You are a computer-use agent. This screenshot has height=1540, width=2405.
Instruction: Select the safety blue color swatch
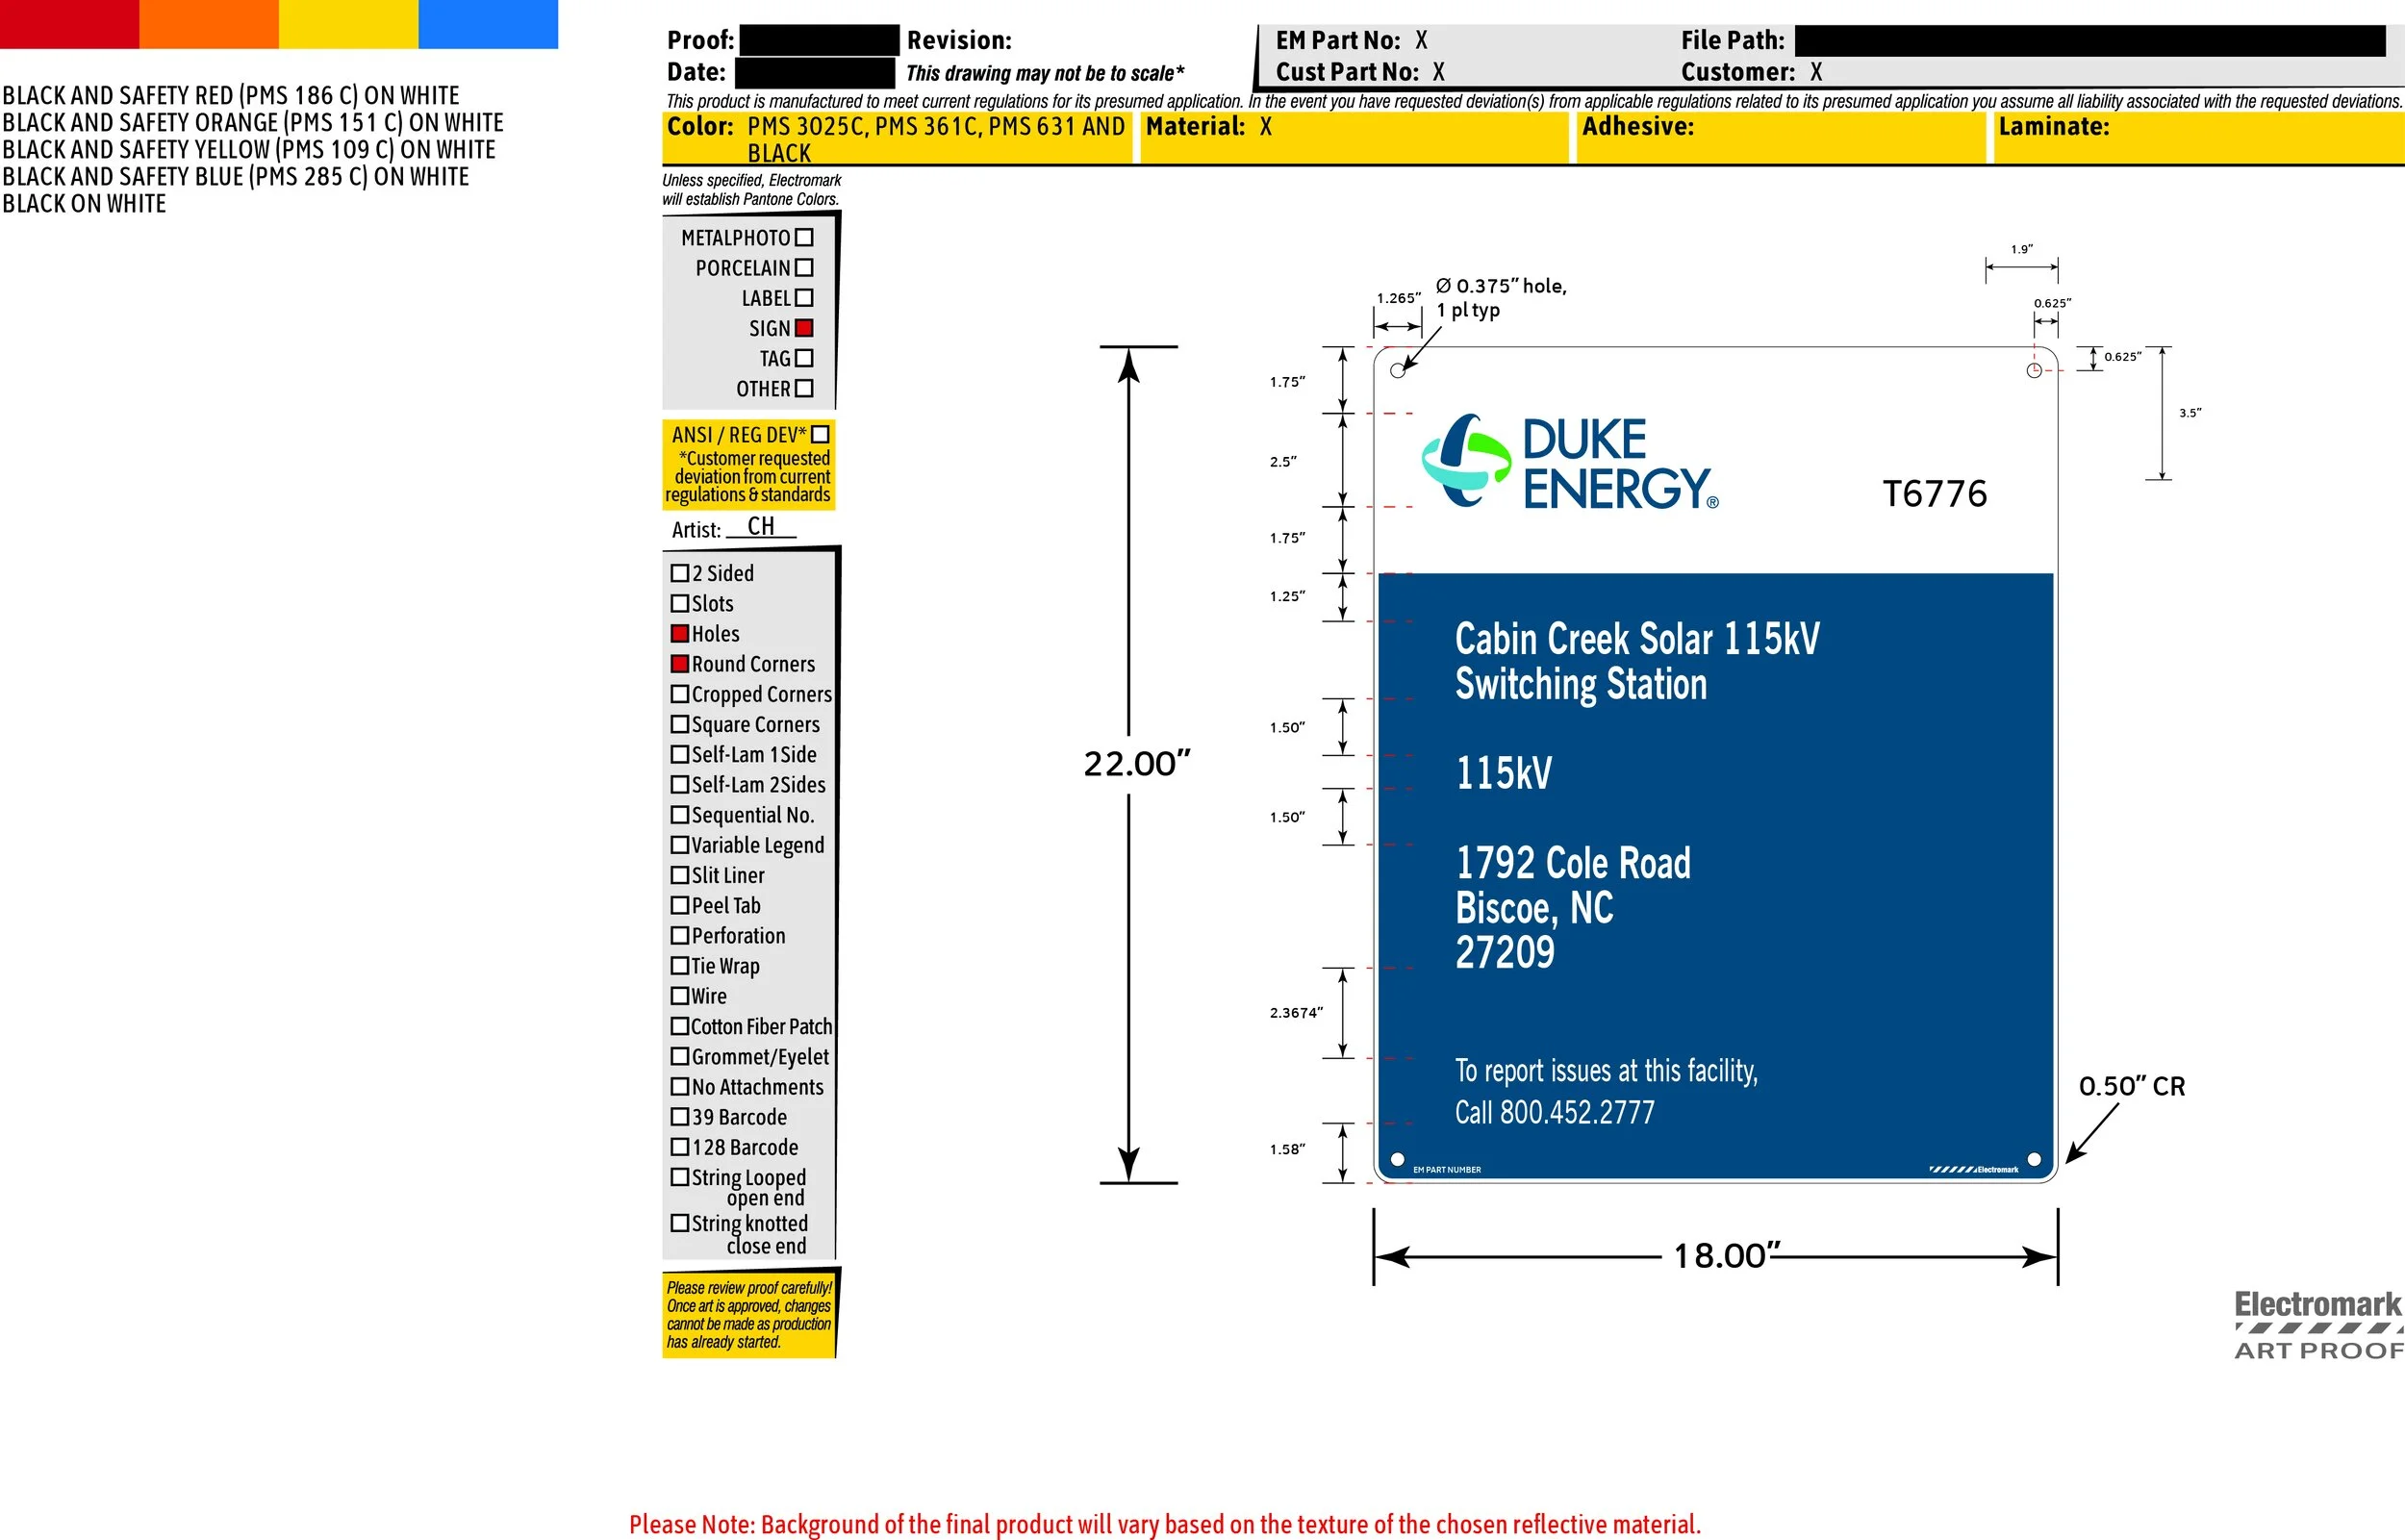(488, 24)
